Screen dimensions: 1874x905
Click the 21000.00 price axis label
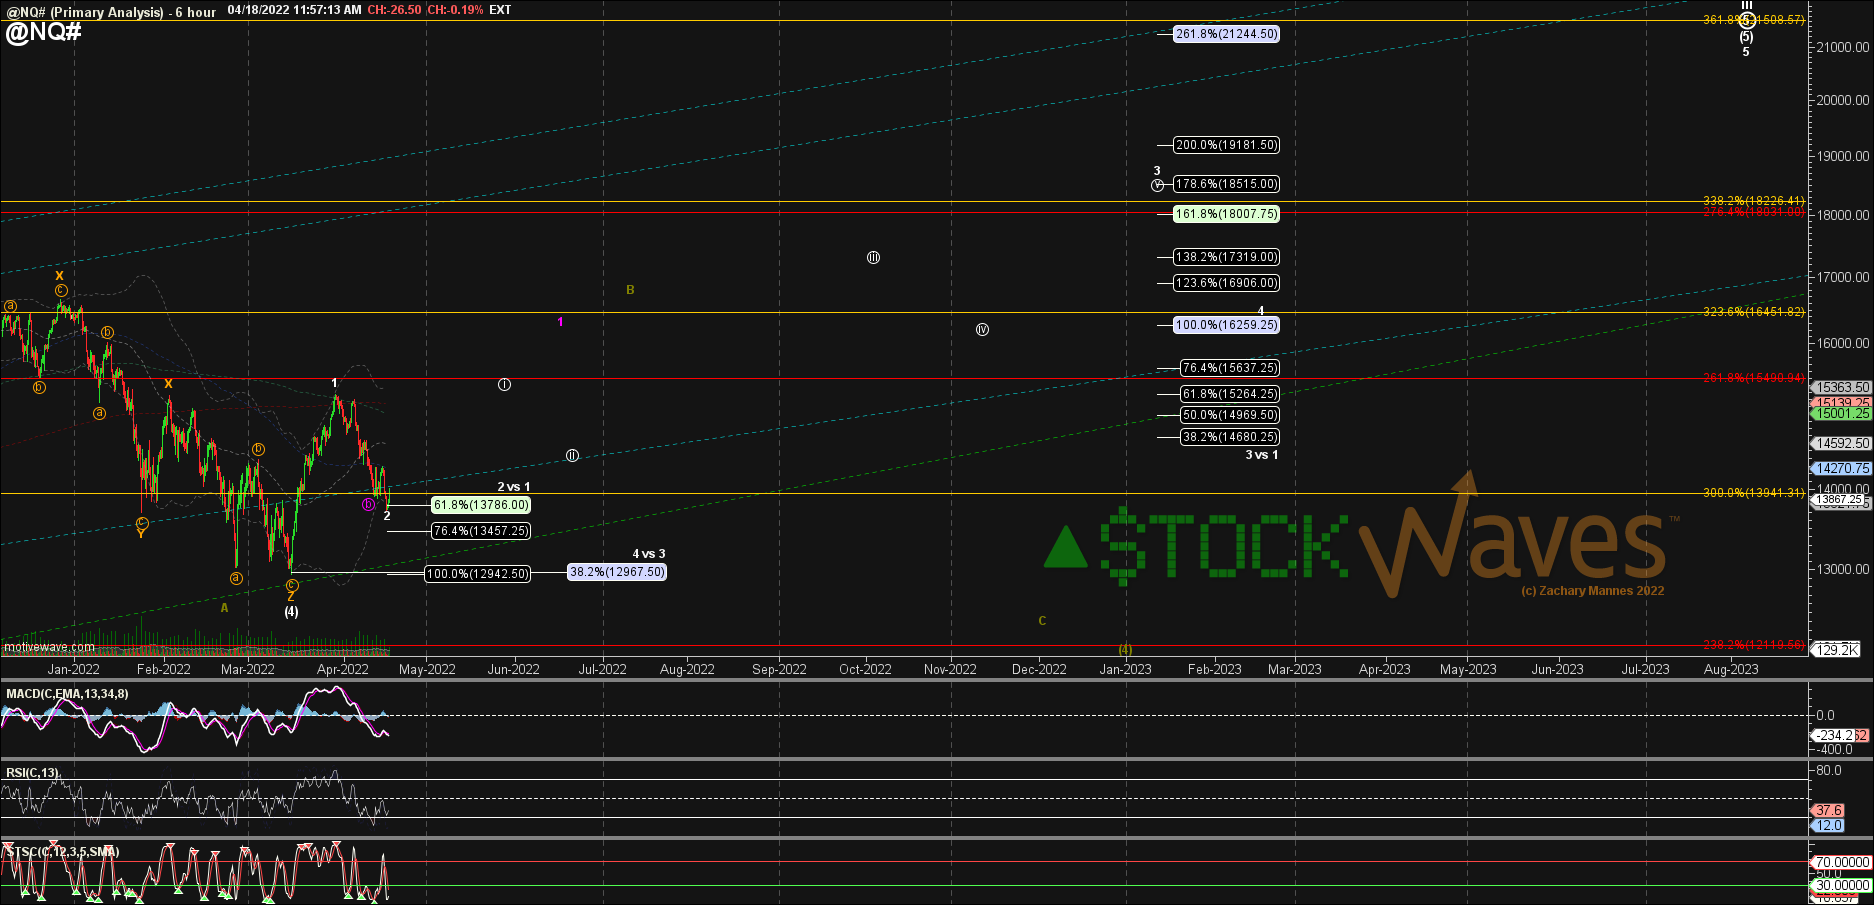tap(1843, 47)
